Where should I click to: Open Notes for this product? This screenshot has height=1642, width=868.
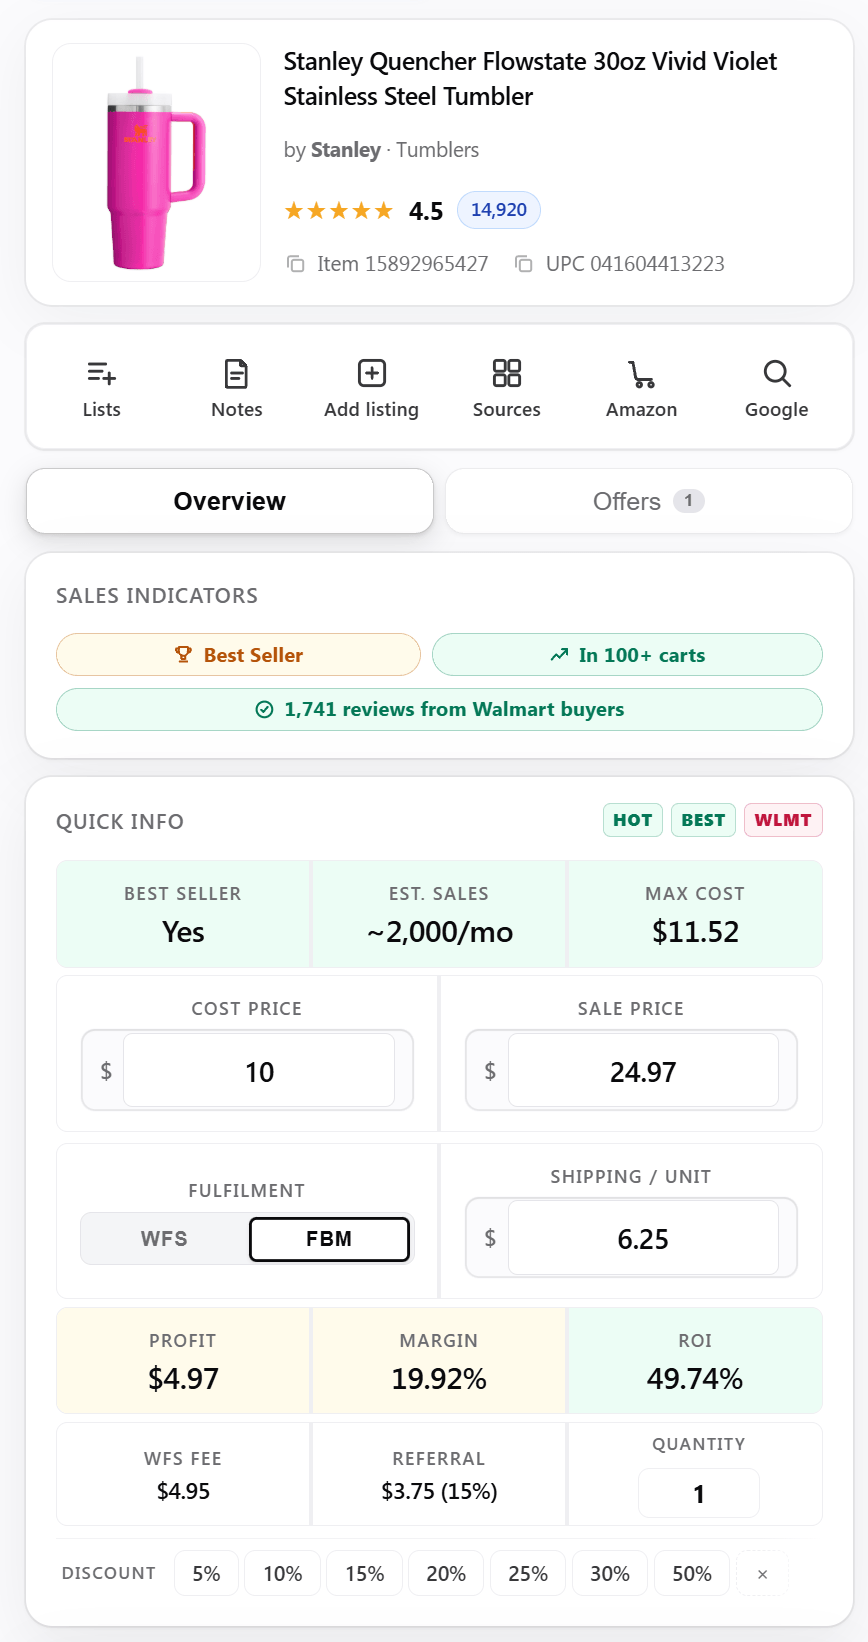click(x=236, y=388)
